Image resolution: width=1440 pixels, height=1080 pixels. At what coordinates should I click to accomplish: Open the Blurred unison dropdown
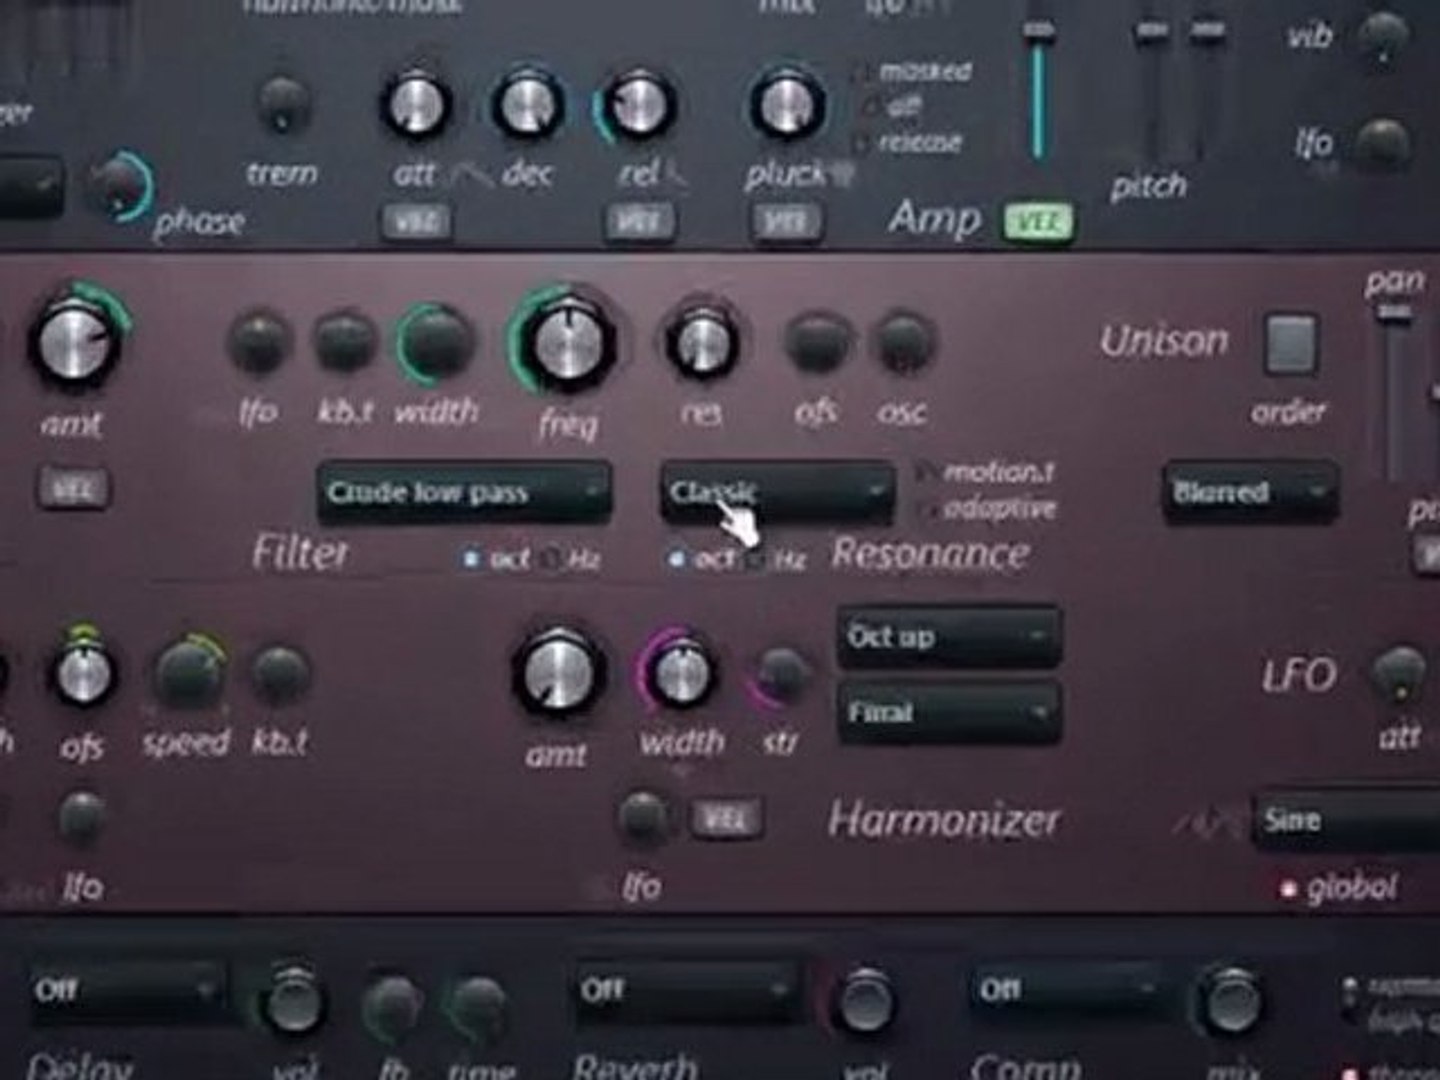coord(1249,492)
